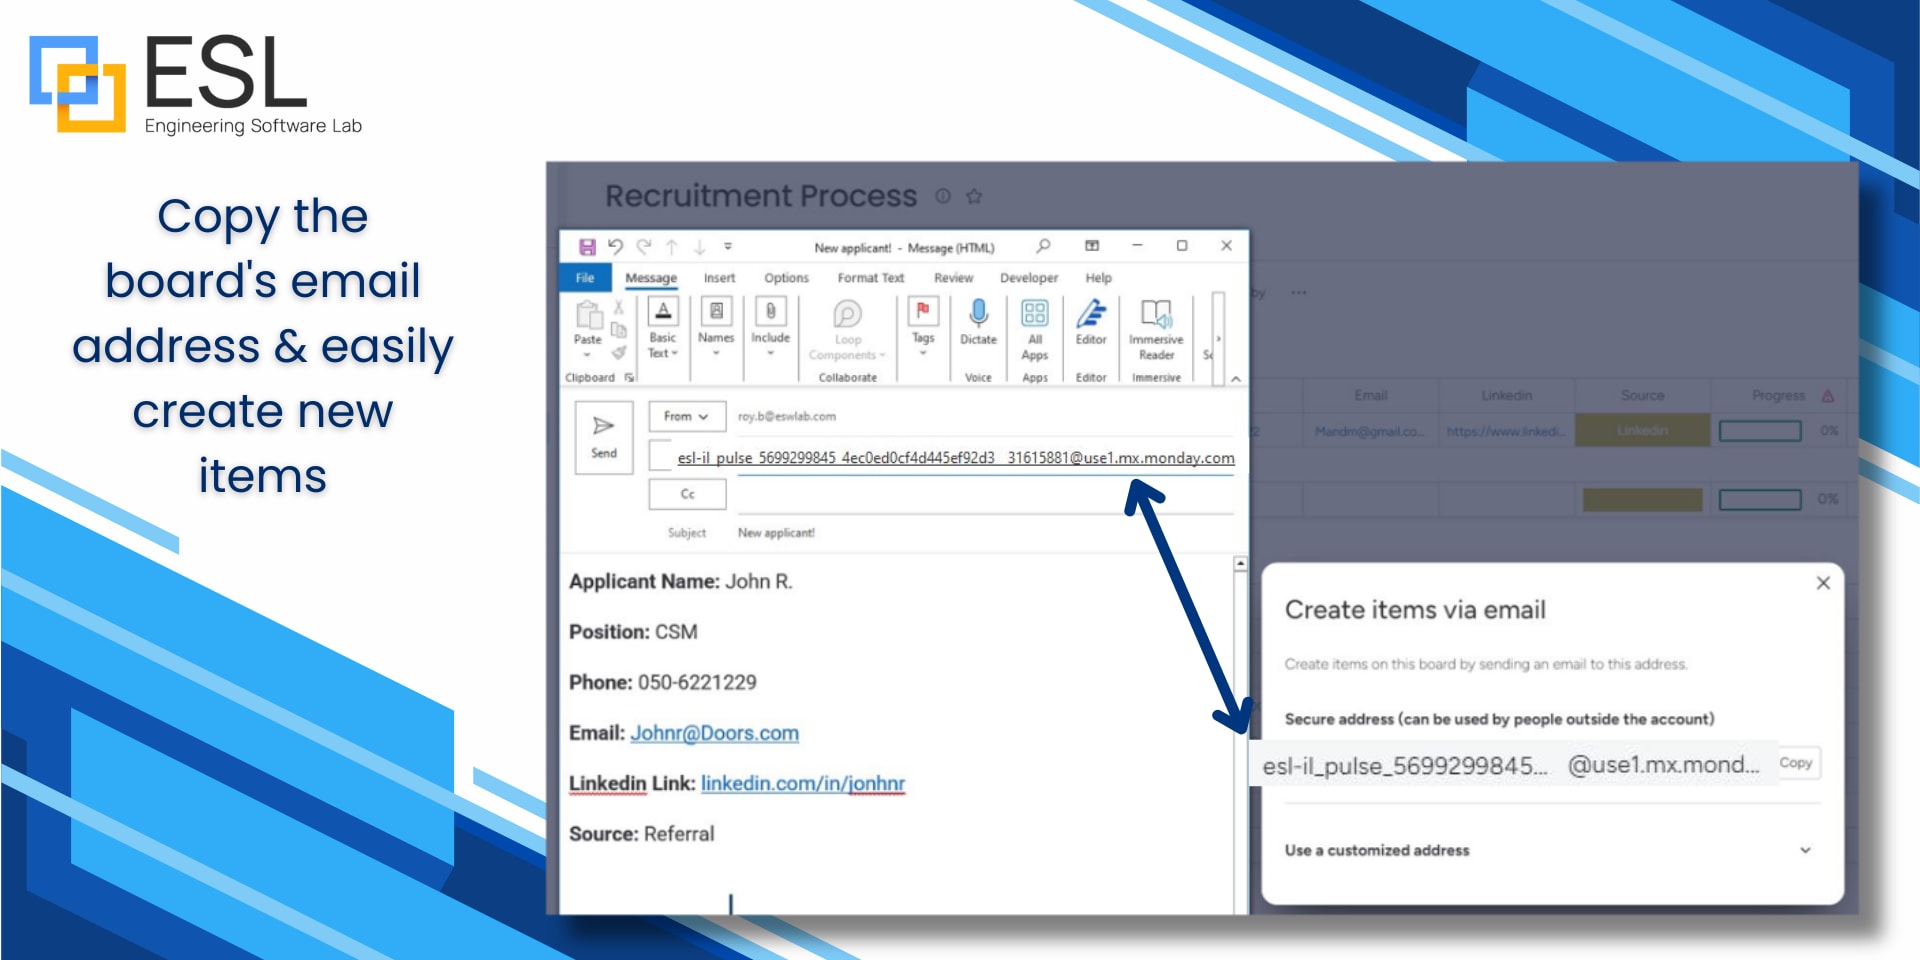The height and width of the screenshot is (960, 1920).
Task: Switch to the Message tab
Action: [651, 278]
